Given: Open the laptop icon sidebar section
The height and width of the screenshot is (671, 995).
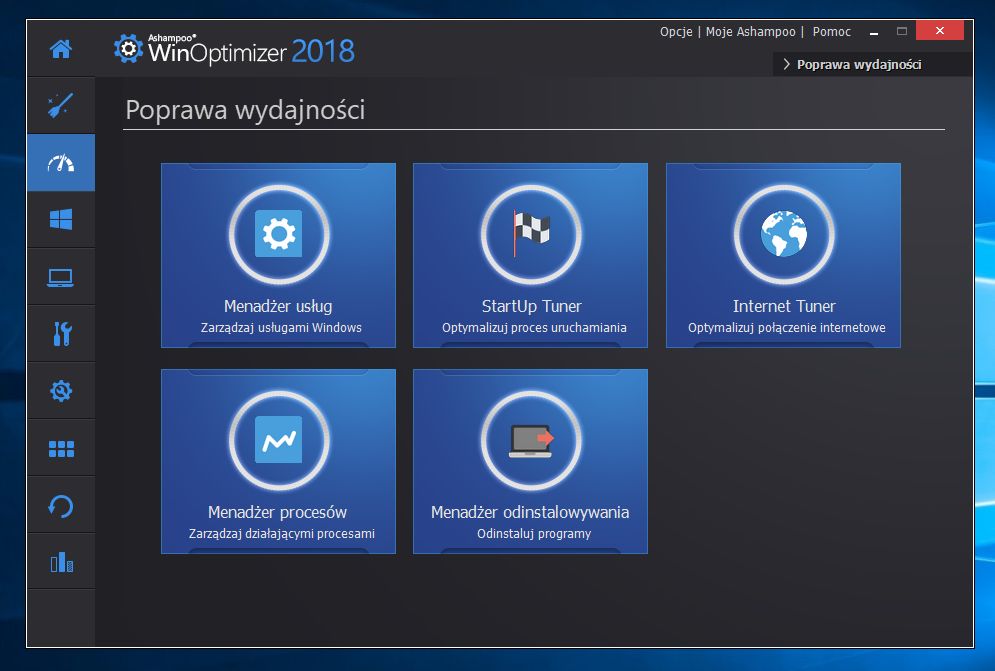Looking at the screenshot, I should click(x=61, y=277).
